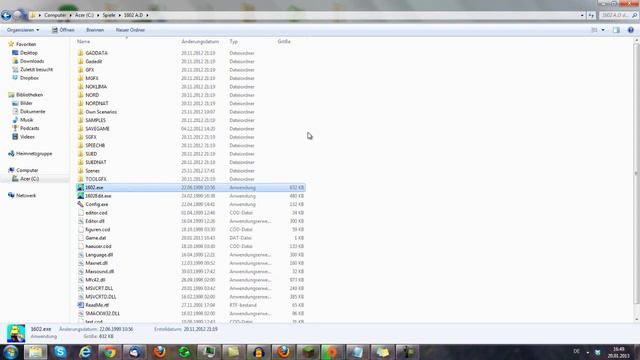The height and width of the screenshot is (360, 640).
Task: Select the TOOLGFX folder icon
Action: point(80,179)
